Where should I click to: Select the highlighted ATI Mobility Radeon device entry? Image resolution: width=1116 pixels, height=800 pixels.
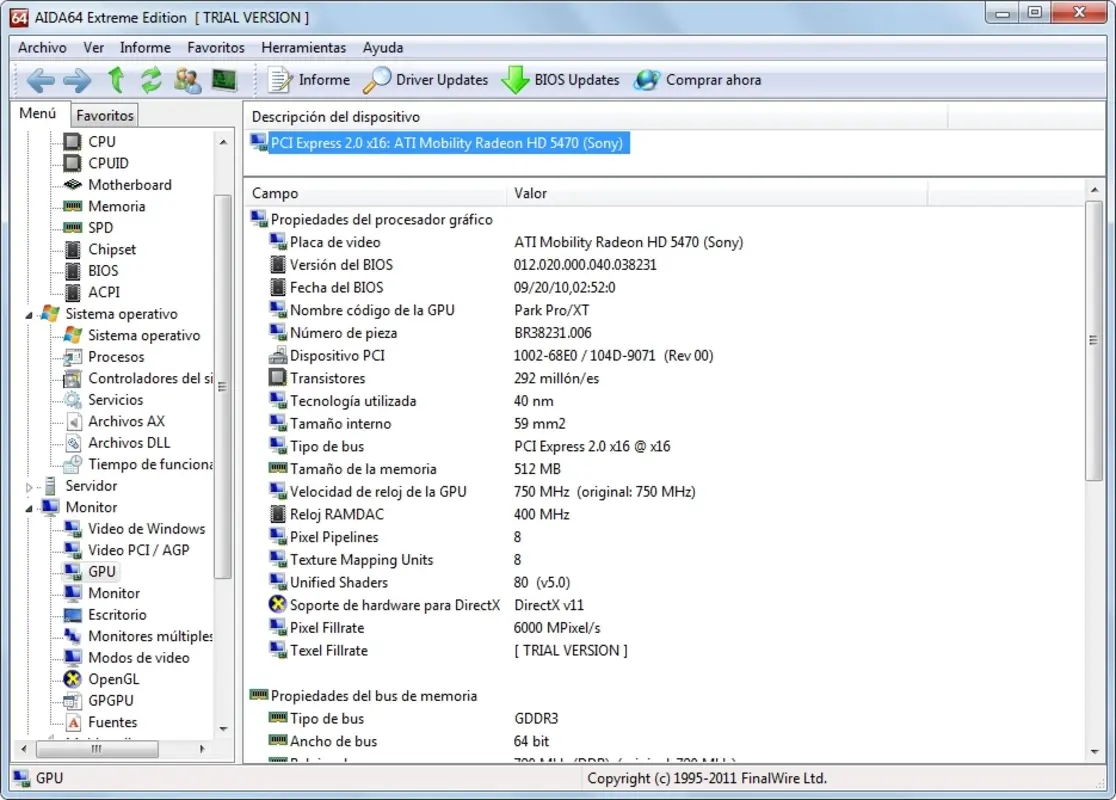[448, 143]
